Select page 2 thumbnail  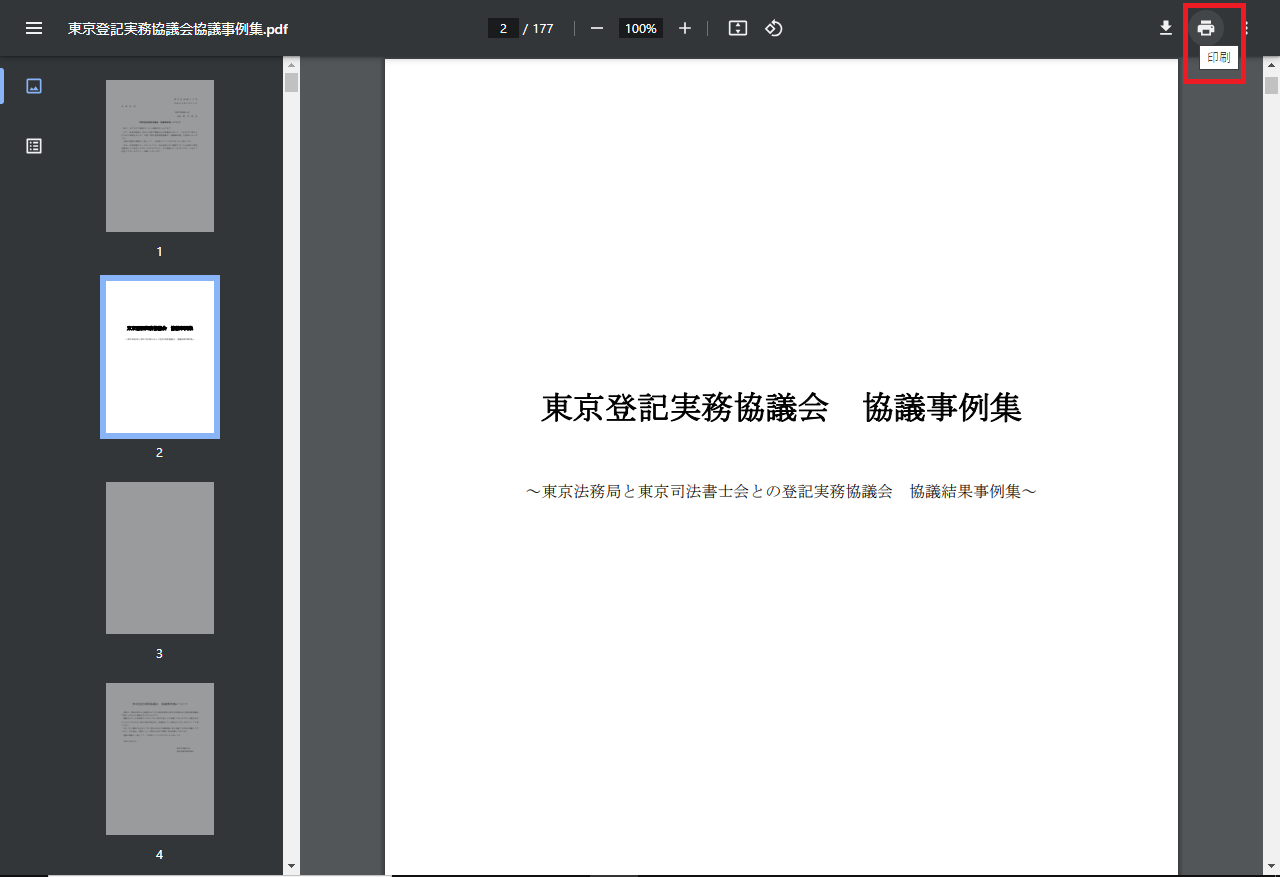tap(160, 357)
